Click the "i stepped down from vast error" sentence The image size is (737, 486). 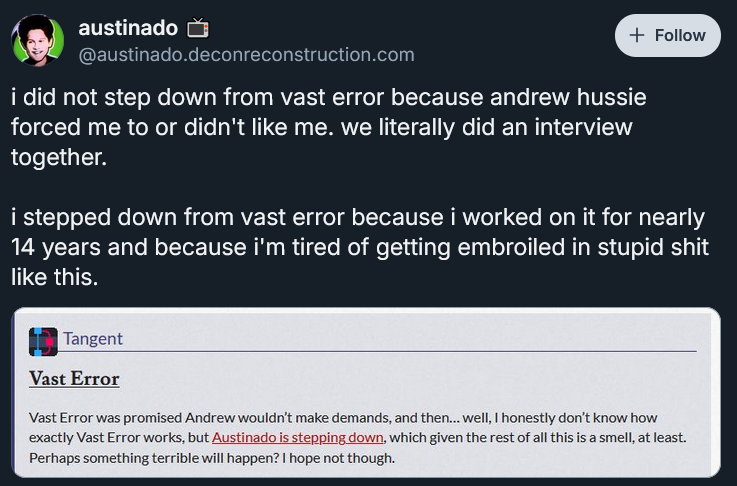[x=360, y=247]
